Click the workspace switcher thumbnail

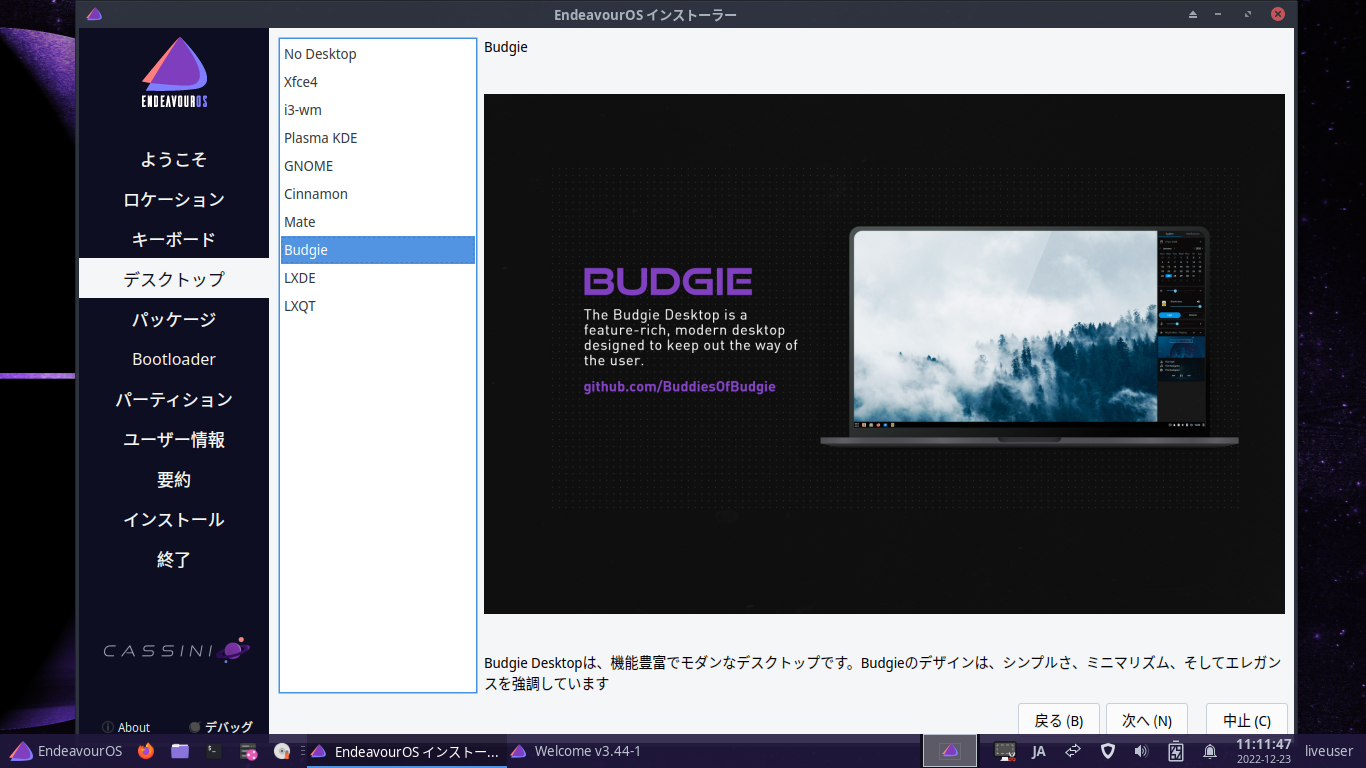[950, 751]
